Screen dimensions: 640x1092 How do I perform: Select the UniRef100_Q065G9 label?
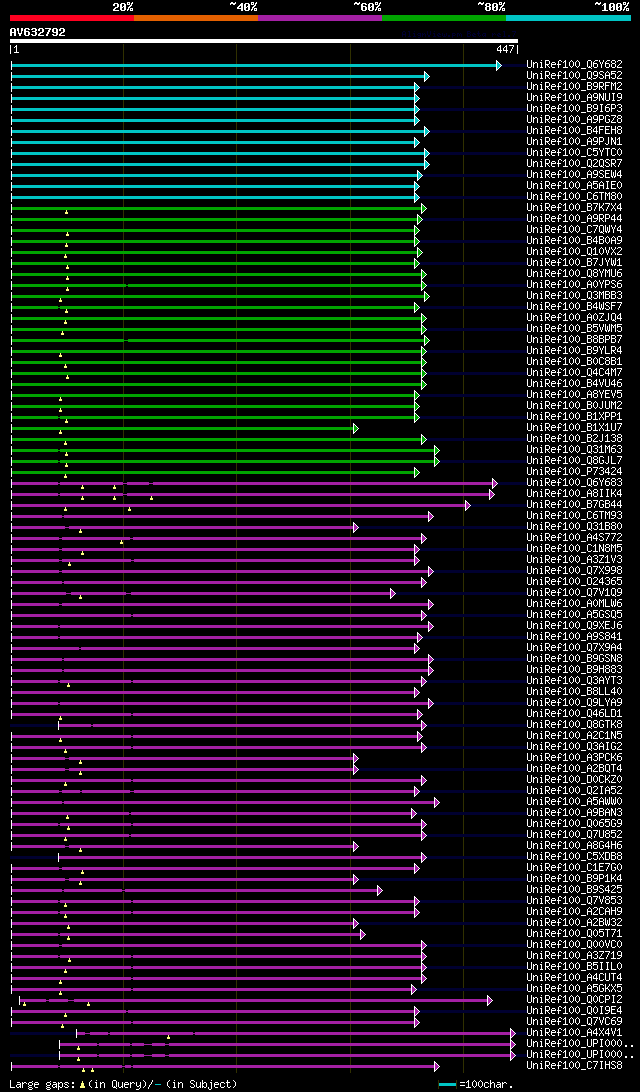pos(575,824)
